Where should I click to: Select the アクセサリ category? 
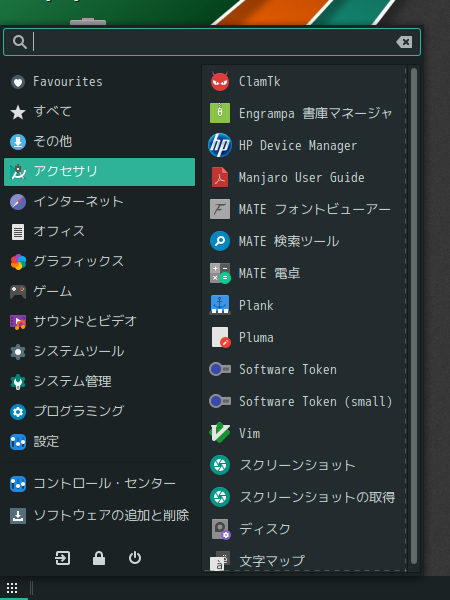pyautogui.click(x=99, y=172)
